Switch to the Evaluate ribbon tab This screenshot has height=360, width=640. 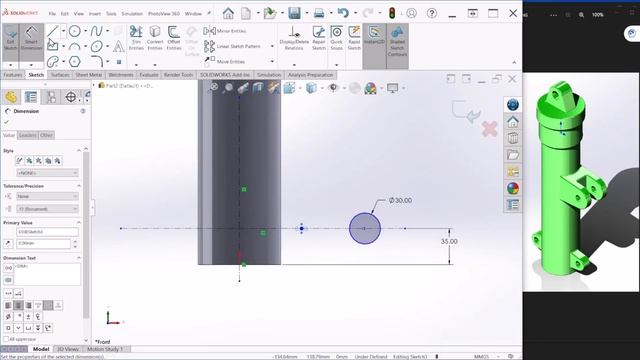[x=149, y=75]
